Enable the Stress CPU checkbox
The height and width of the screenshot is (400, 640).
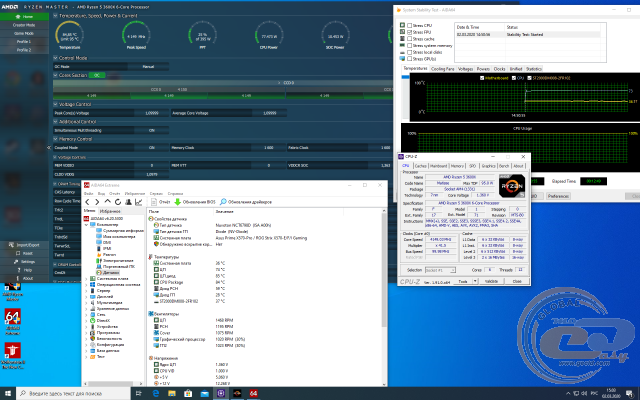[409, 25]
